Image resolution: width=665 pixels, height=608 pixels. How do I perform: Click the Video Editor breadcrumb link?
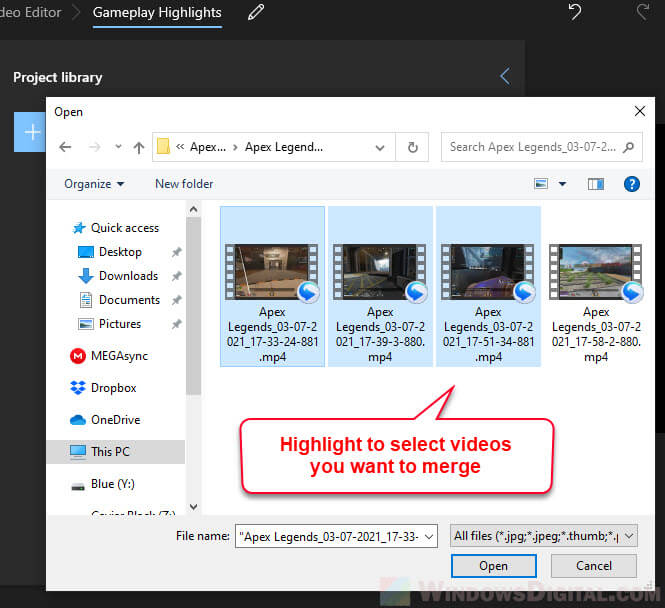click(x=30, y=12)
